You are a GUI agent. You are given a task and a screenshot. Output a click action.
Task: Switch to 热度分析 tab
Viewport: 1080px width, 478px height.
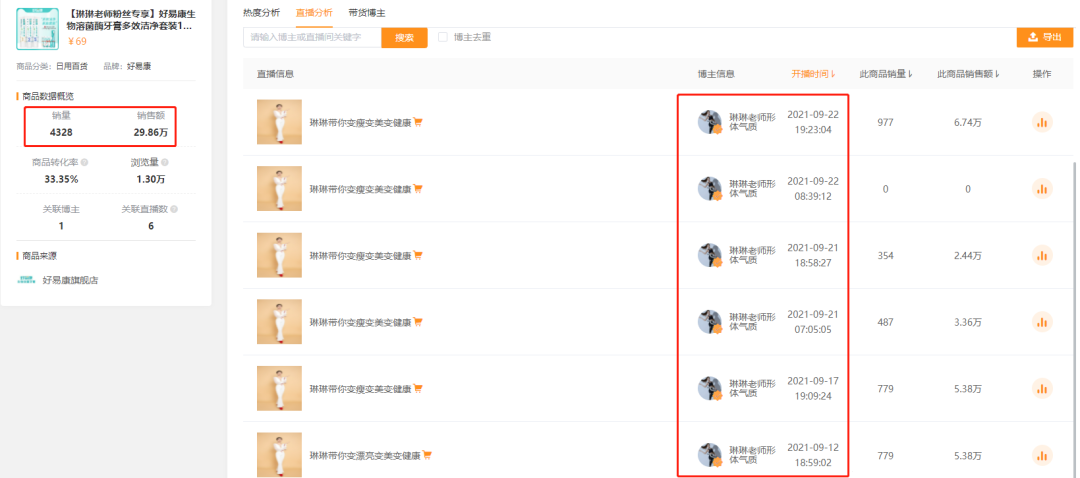click(262, 12)
